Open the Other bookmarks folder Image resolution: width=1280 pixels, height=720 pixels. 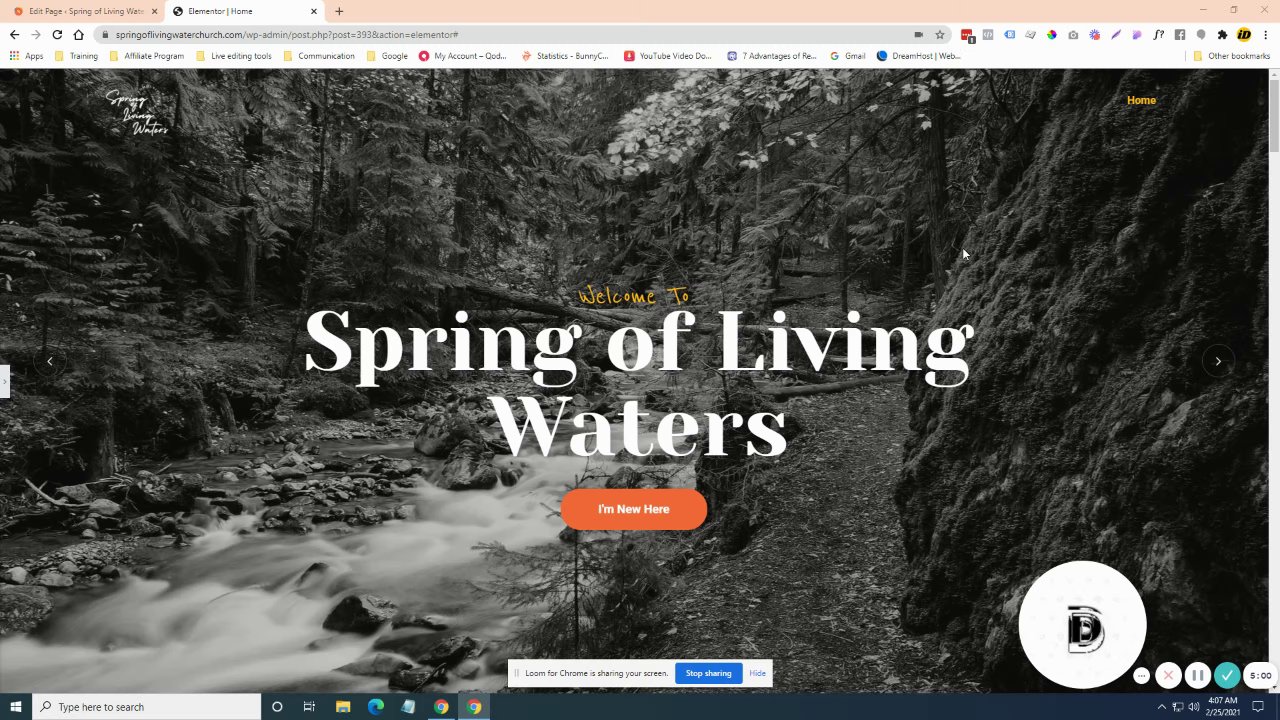click(x=1232, y=56)
